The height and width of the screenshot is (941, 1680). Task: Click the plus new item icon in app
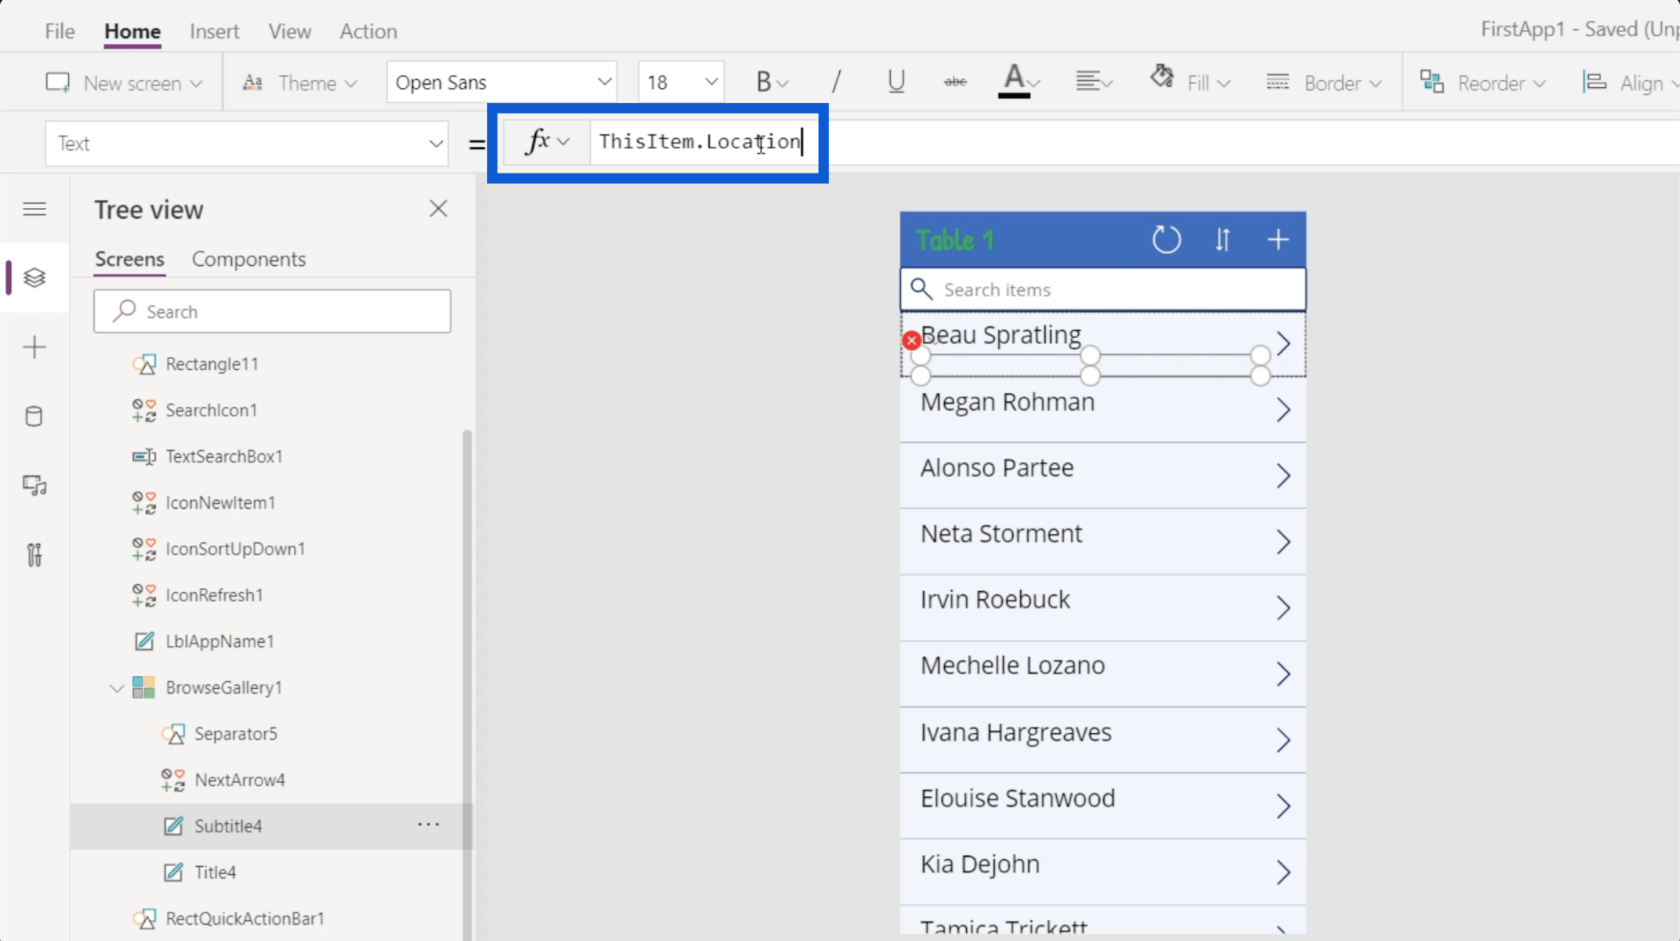click(1278, 240)
